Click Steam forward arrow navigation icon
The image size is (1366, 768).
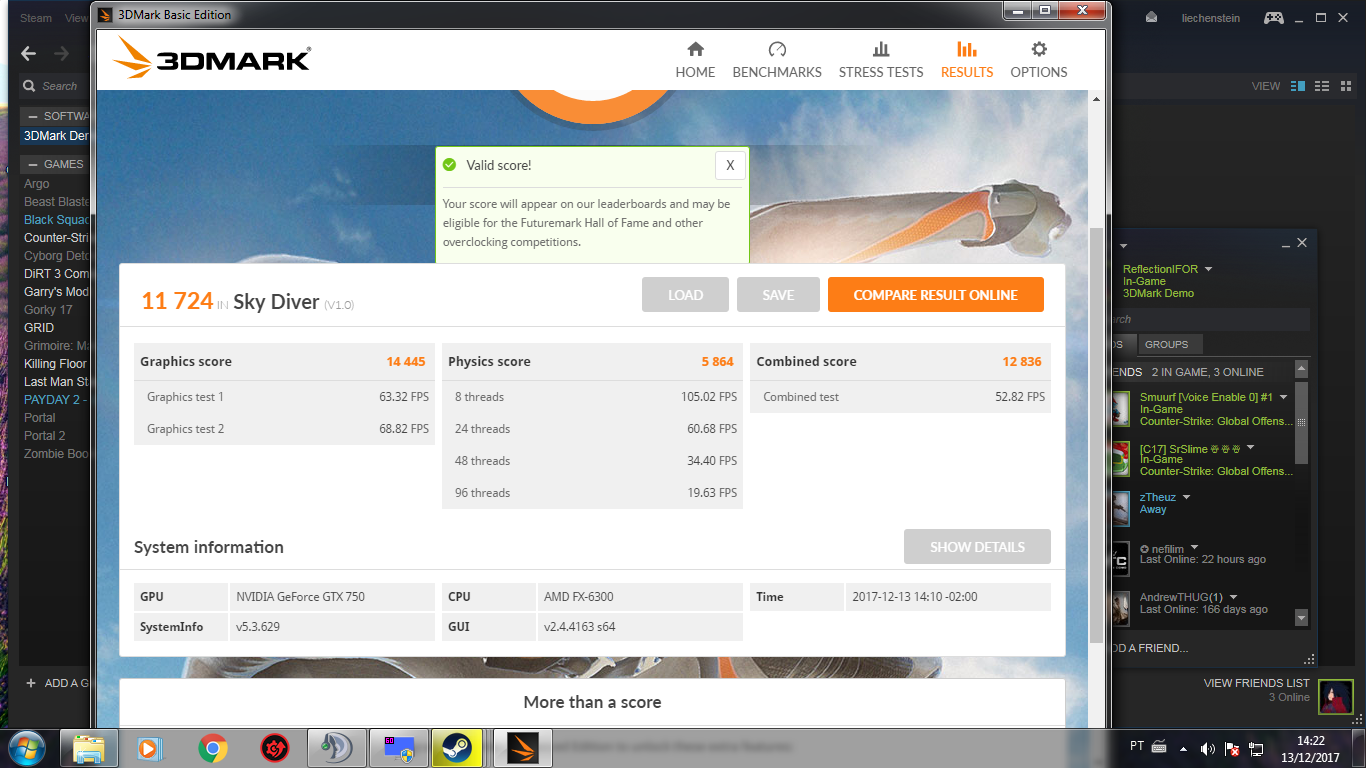pos(62,54)
